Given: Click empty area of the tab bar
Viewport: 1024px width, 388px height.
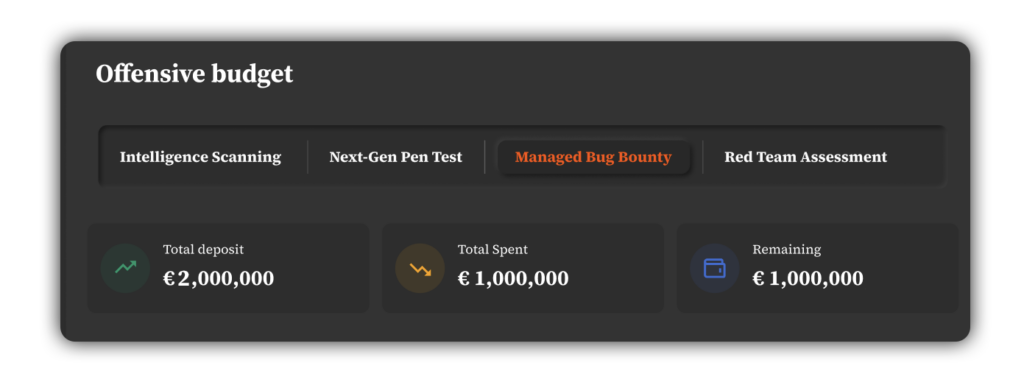Looking at the screenshot, I should pos(918,157).
